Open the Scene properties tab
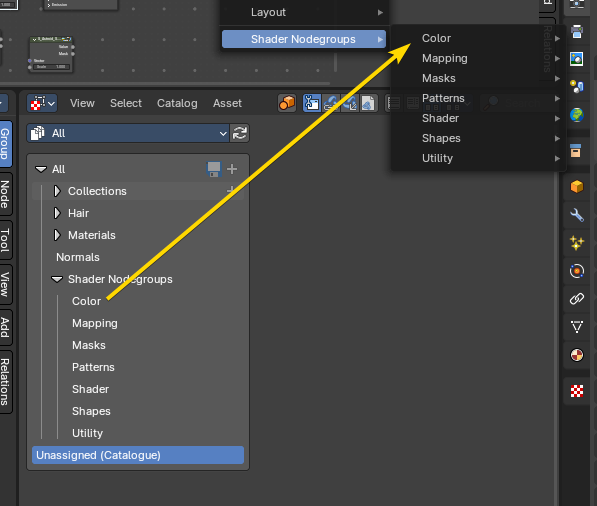597x506 pixels. click(x=576, y=87)
